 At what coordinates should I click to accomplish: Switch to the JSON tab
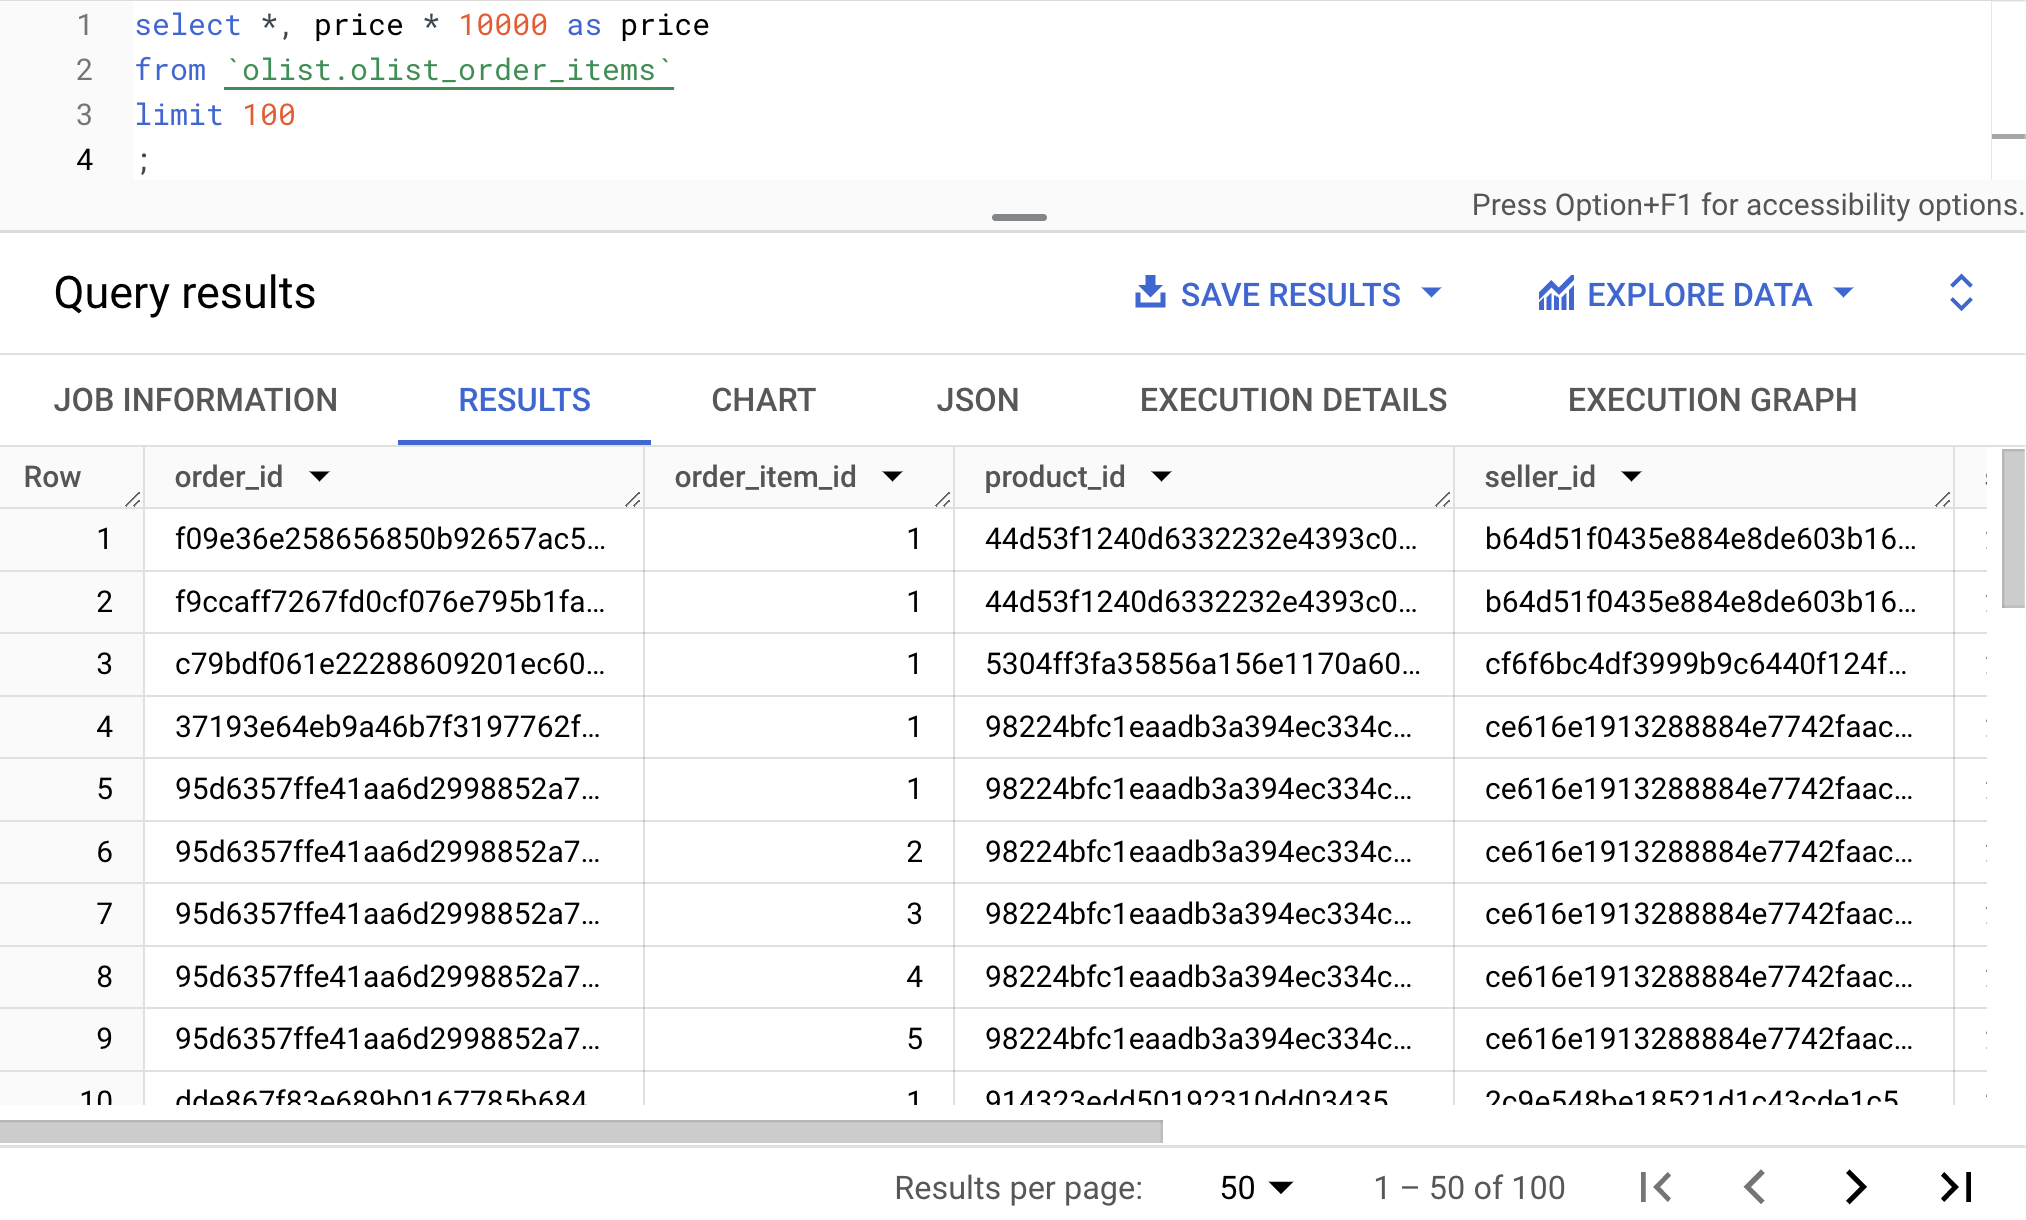[977, 400]
